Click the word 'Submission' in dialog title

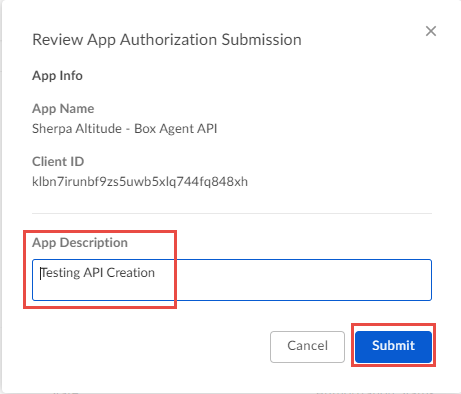click(x=262, y=40)
